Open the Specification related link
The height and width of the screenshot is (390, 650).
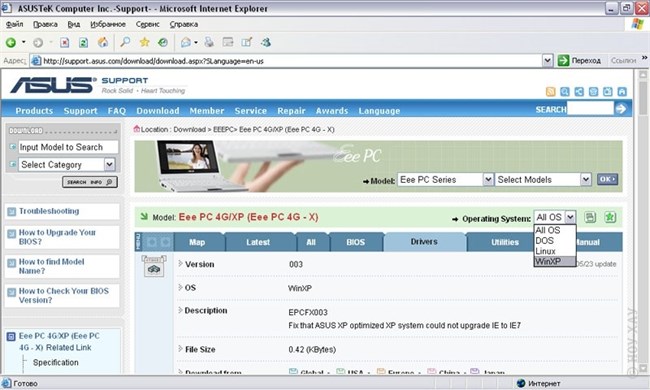56,362
